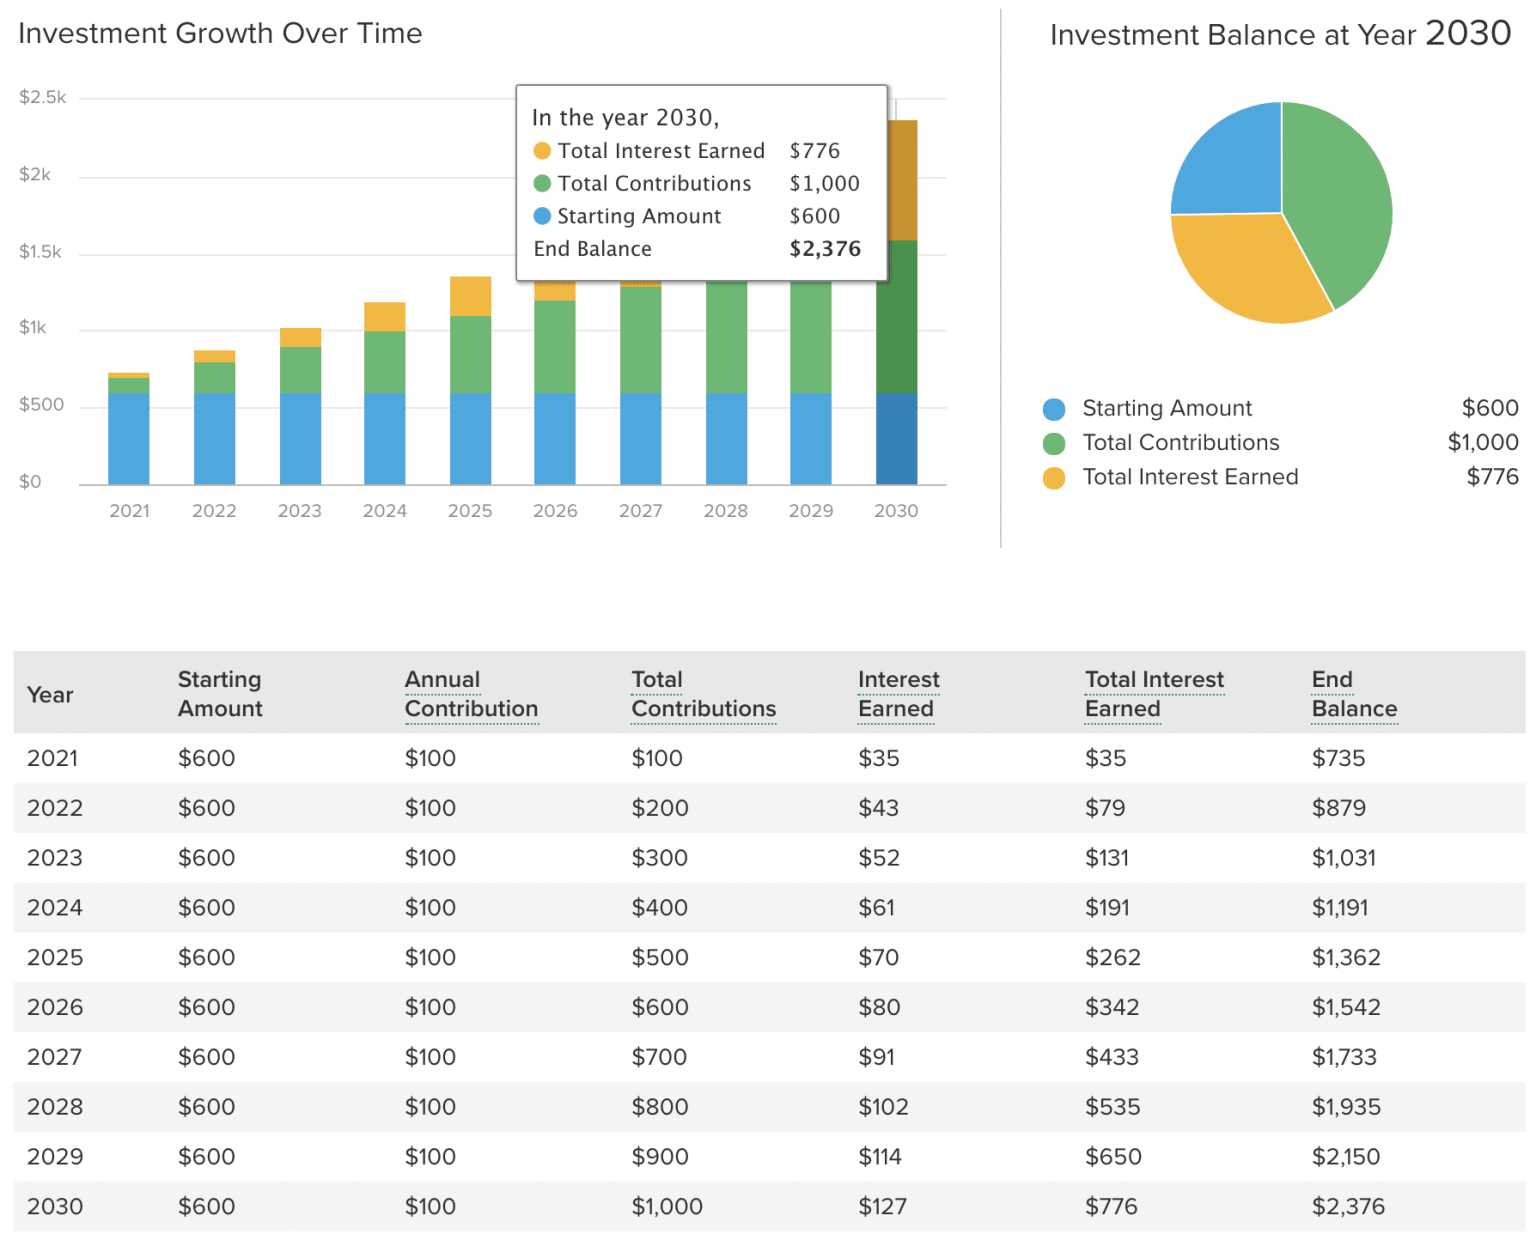1536x1240 pixels.
Task: Click the 2027 label on the chart x-axis
Action: pos(641,511)
